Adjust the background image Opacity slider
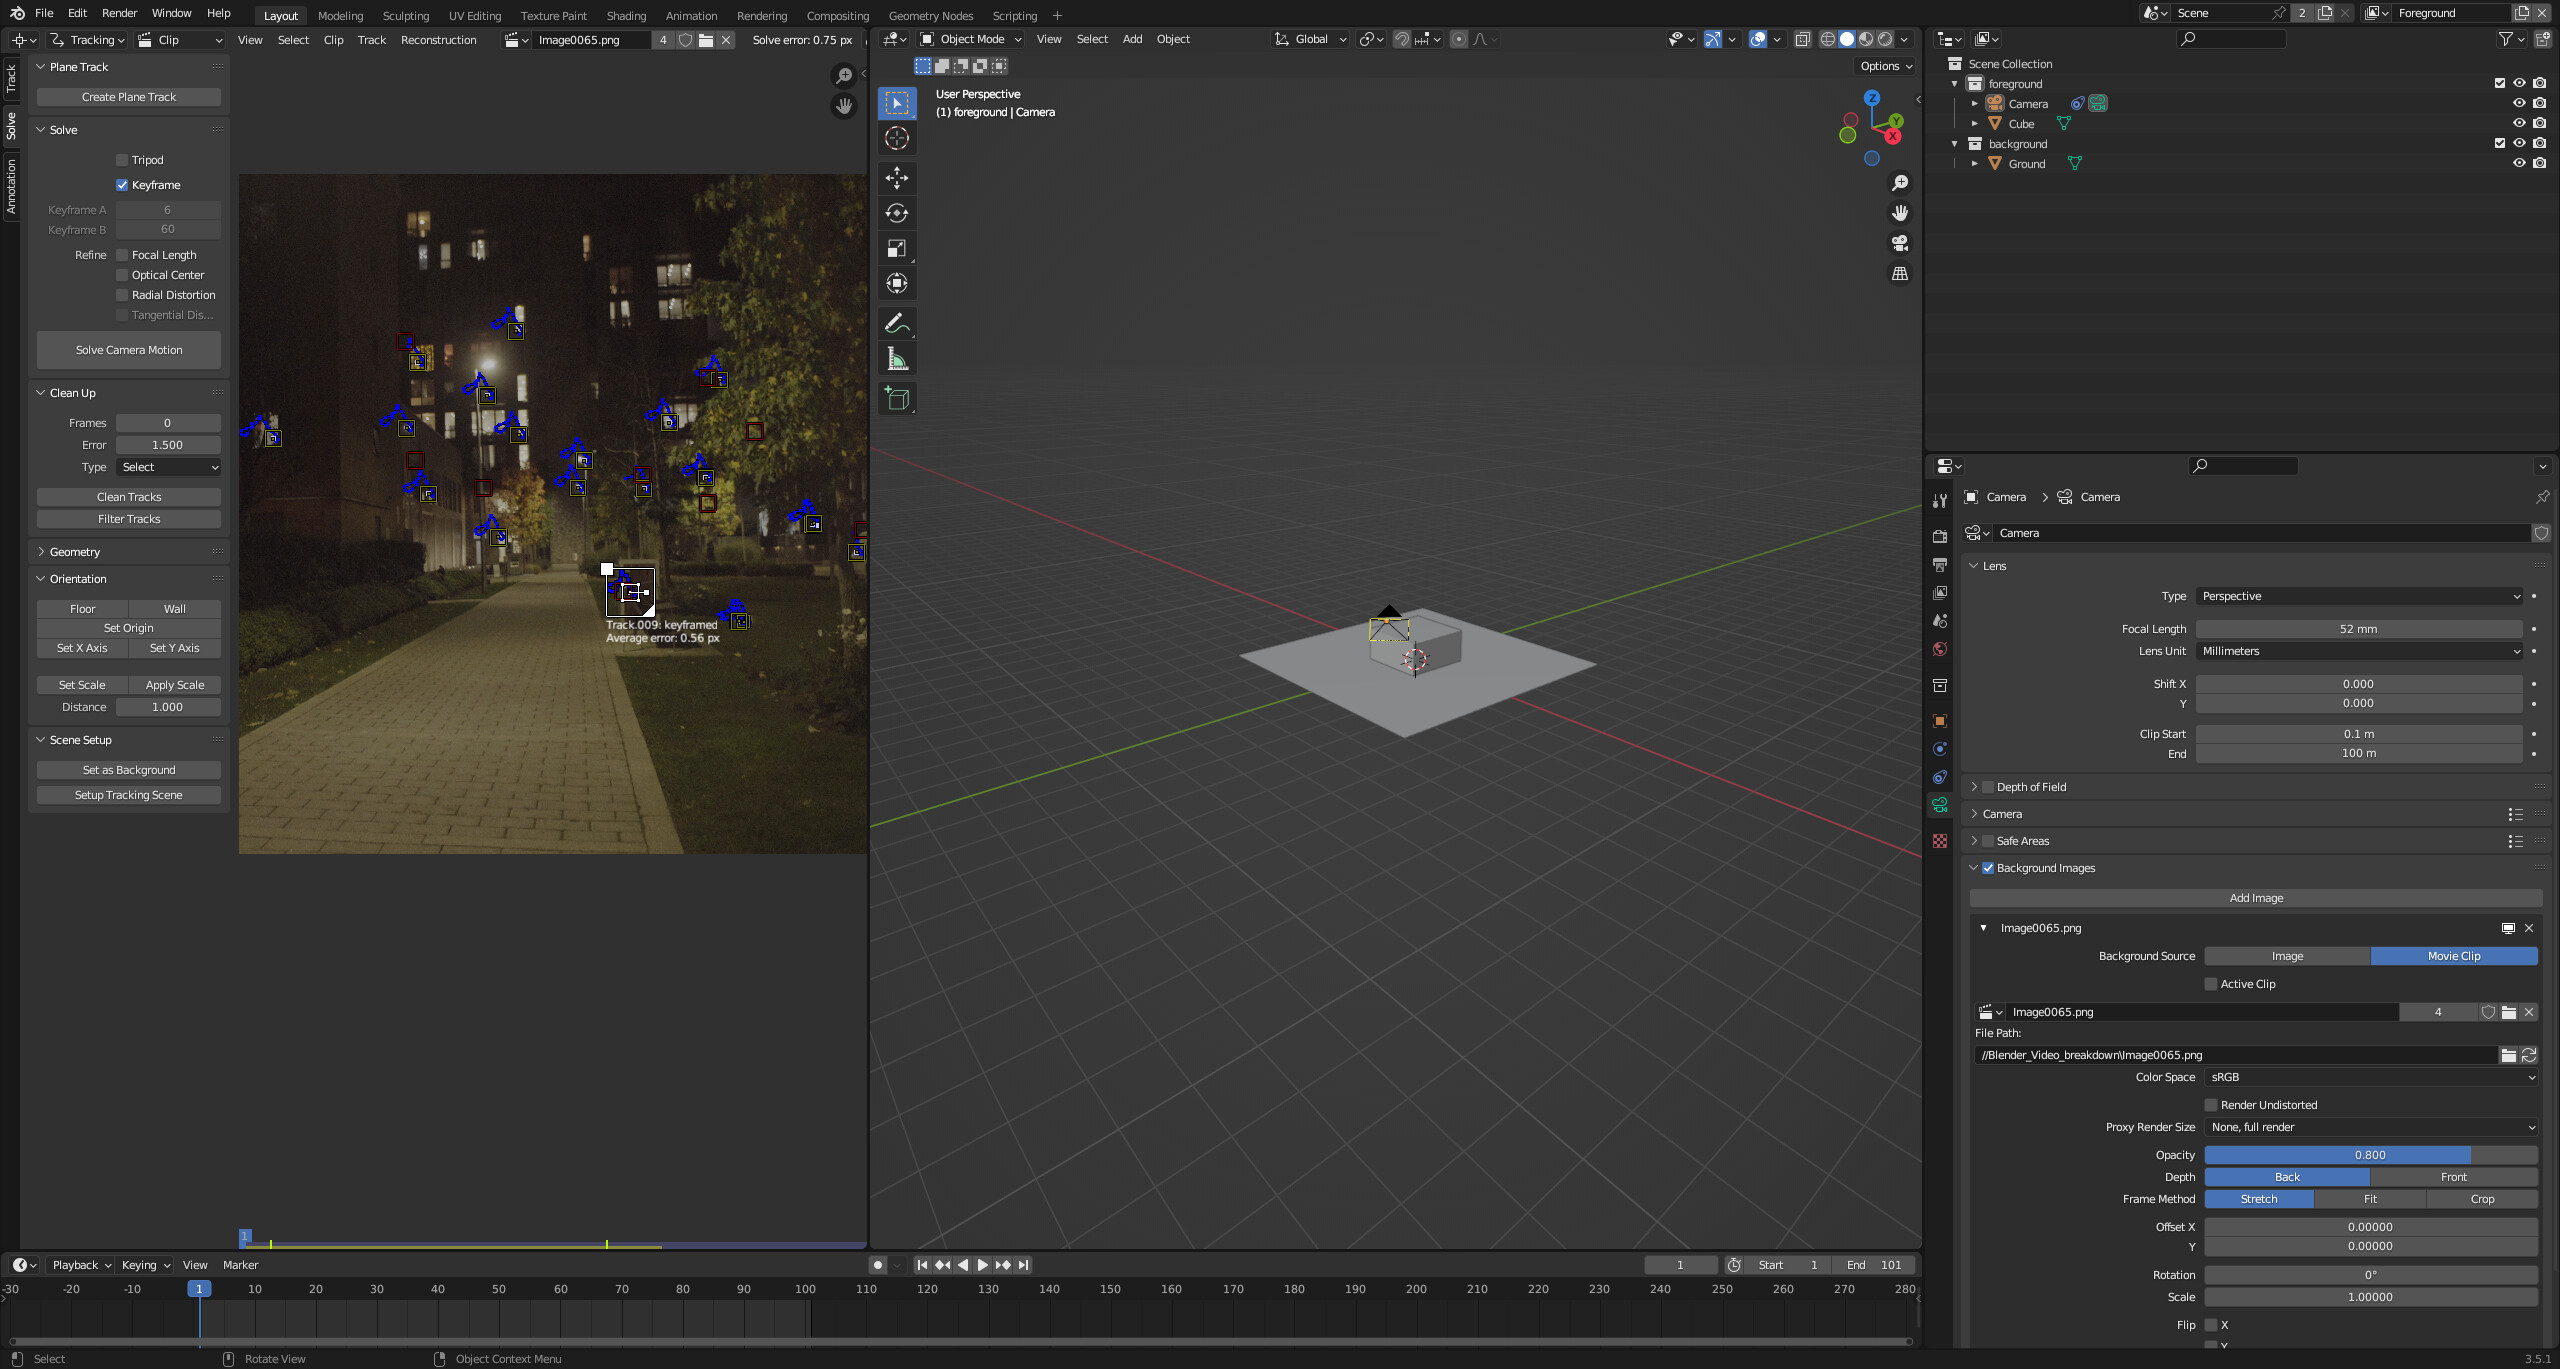2560x1369 pixels. [2371, 1154]
